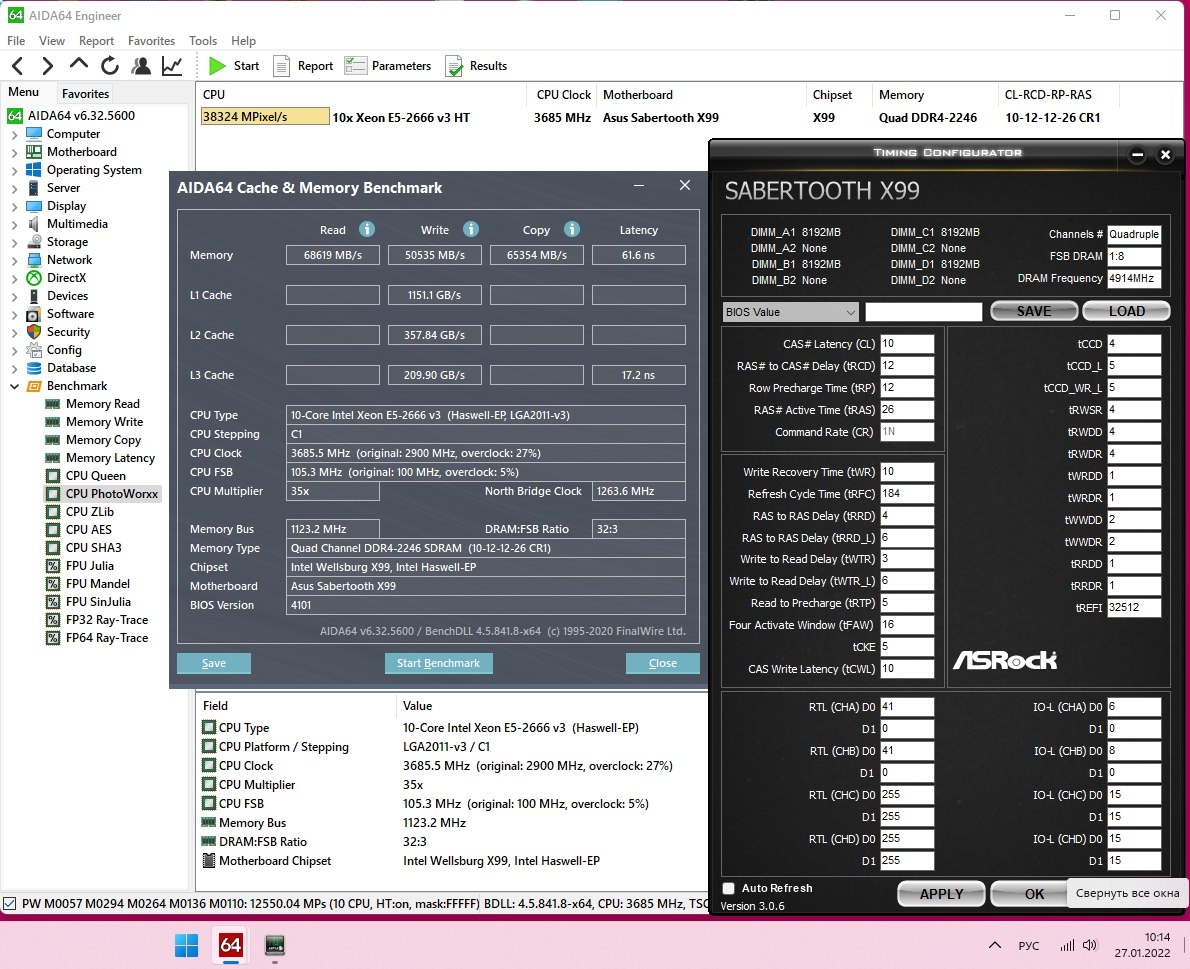Click the Read info icon in benchmark window
The width and height of the screenshot is (1190, 969).
tap(367, 229)
